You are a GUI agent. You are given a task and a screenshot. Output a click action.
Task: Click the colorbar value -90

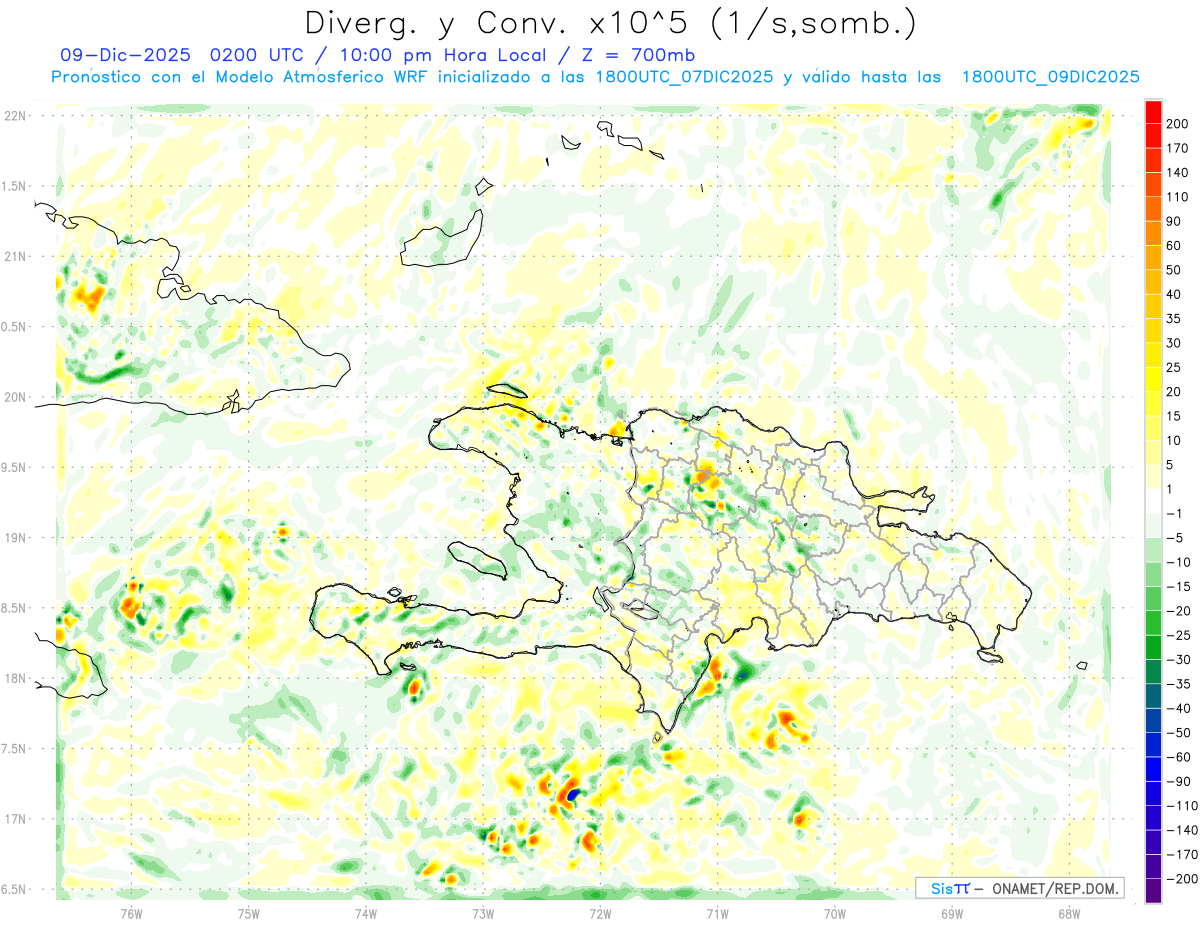coord(1181,782)
